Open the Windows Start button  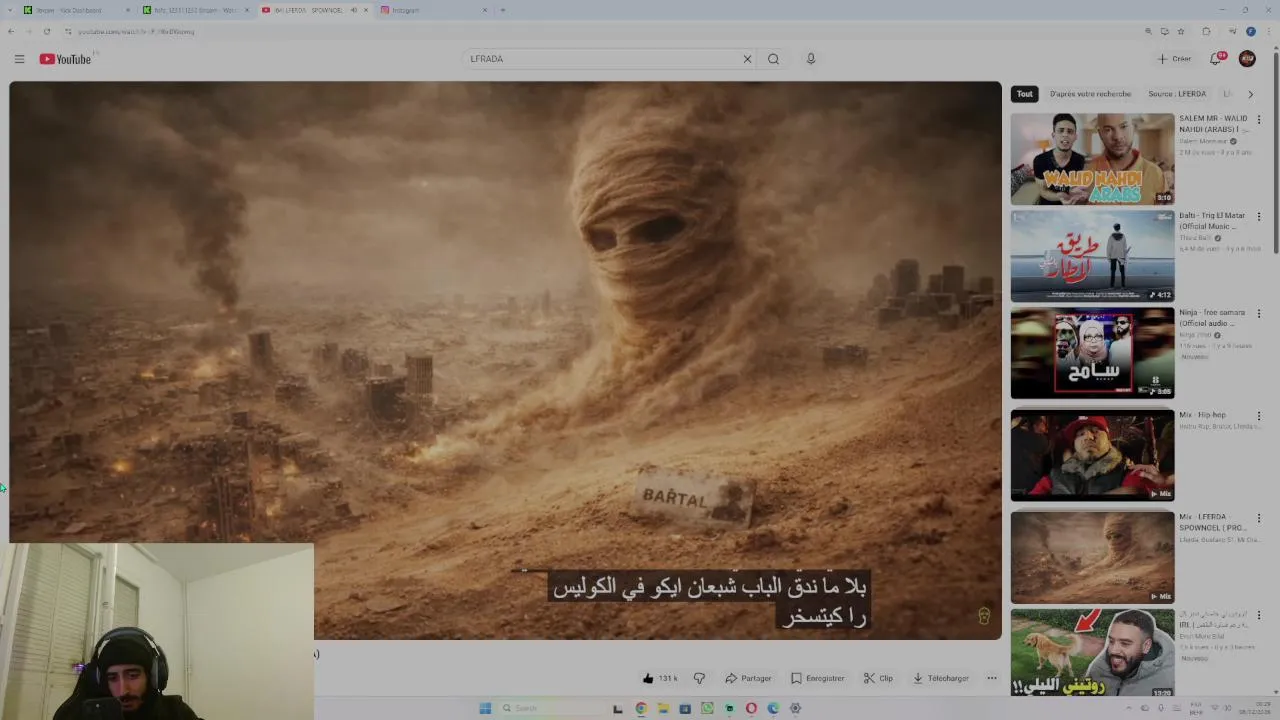485,708
